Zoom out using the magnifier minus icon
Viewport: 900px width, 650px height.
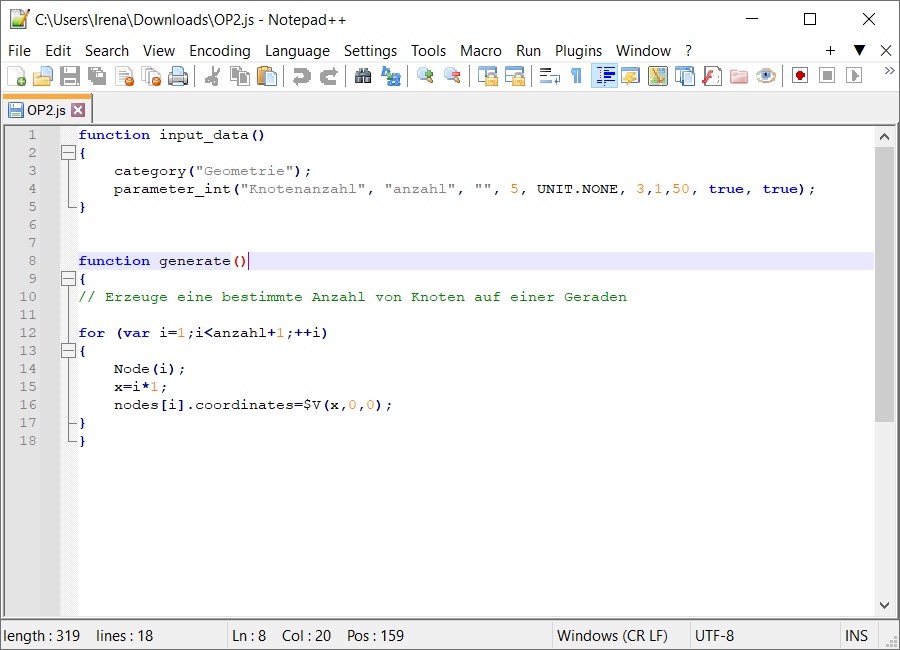tap(452, 76)
